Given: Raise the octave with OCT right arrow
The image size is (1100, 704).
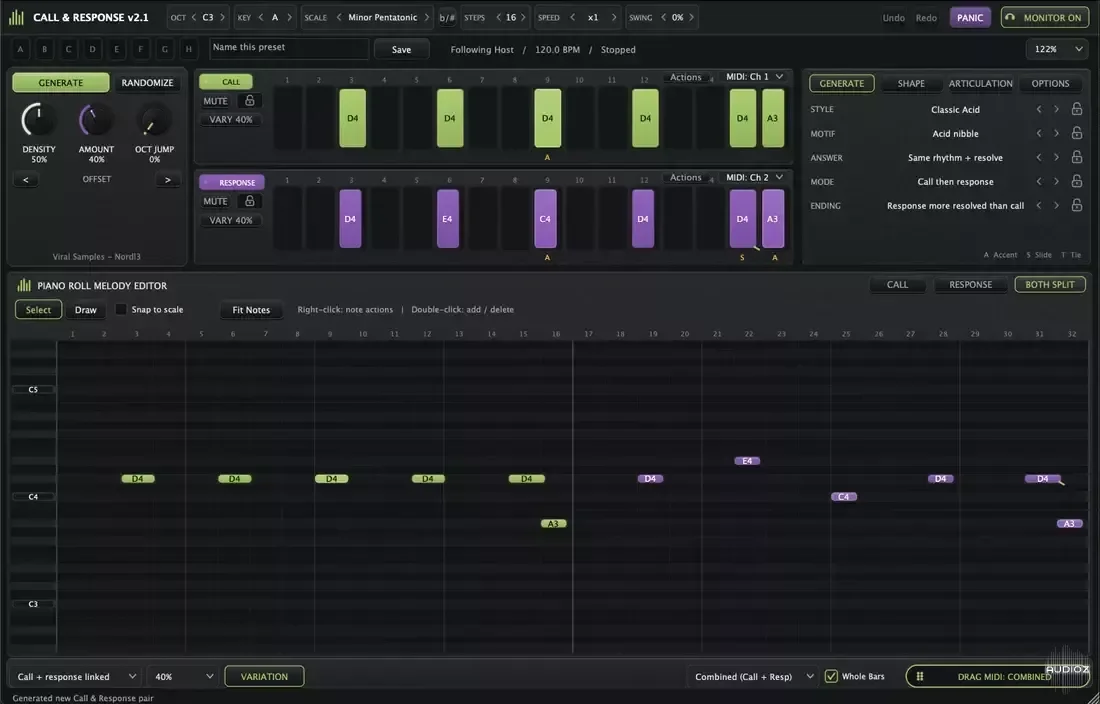Looking at the screenshot, I should pos(223,18).
